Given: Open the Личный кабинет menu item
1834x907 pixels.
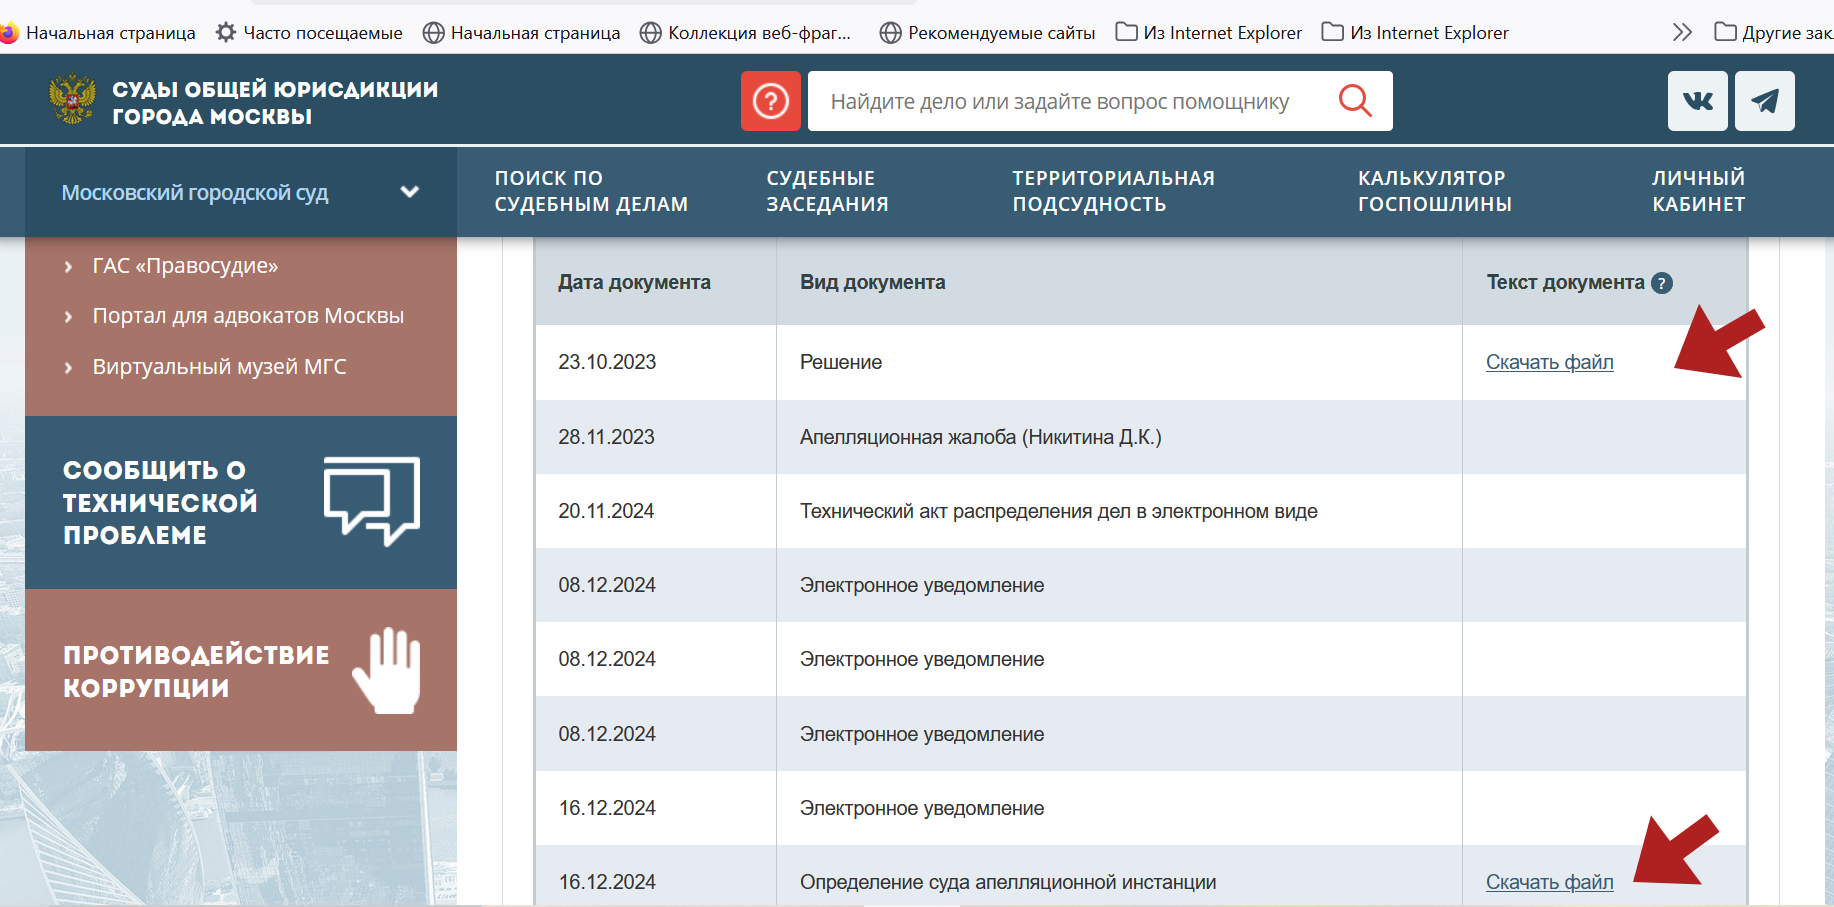Looking at the screenshot, I should click(1697, 191).
